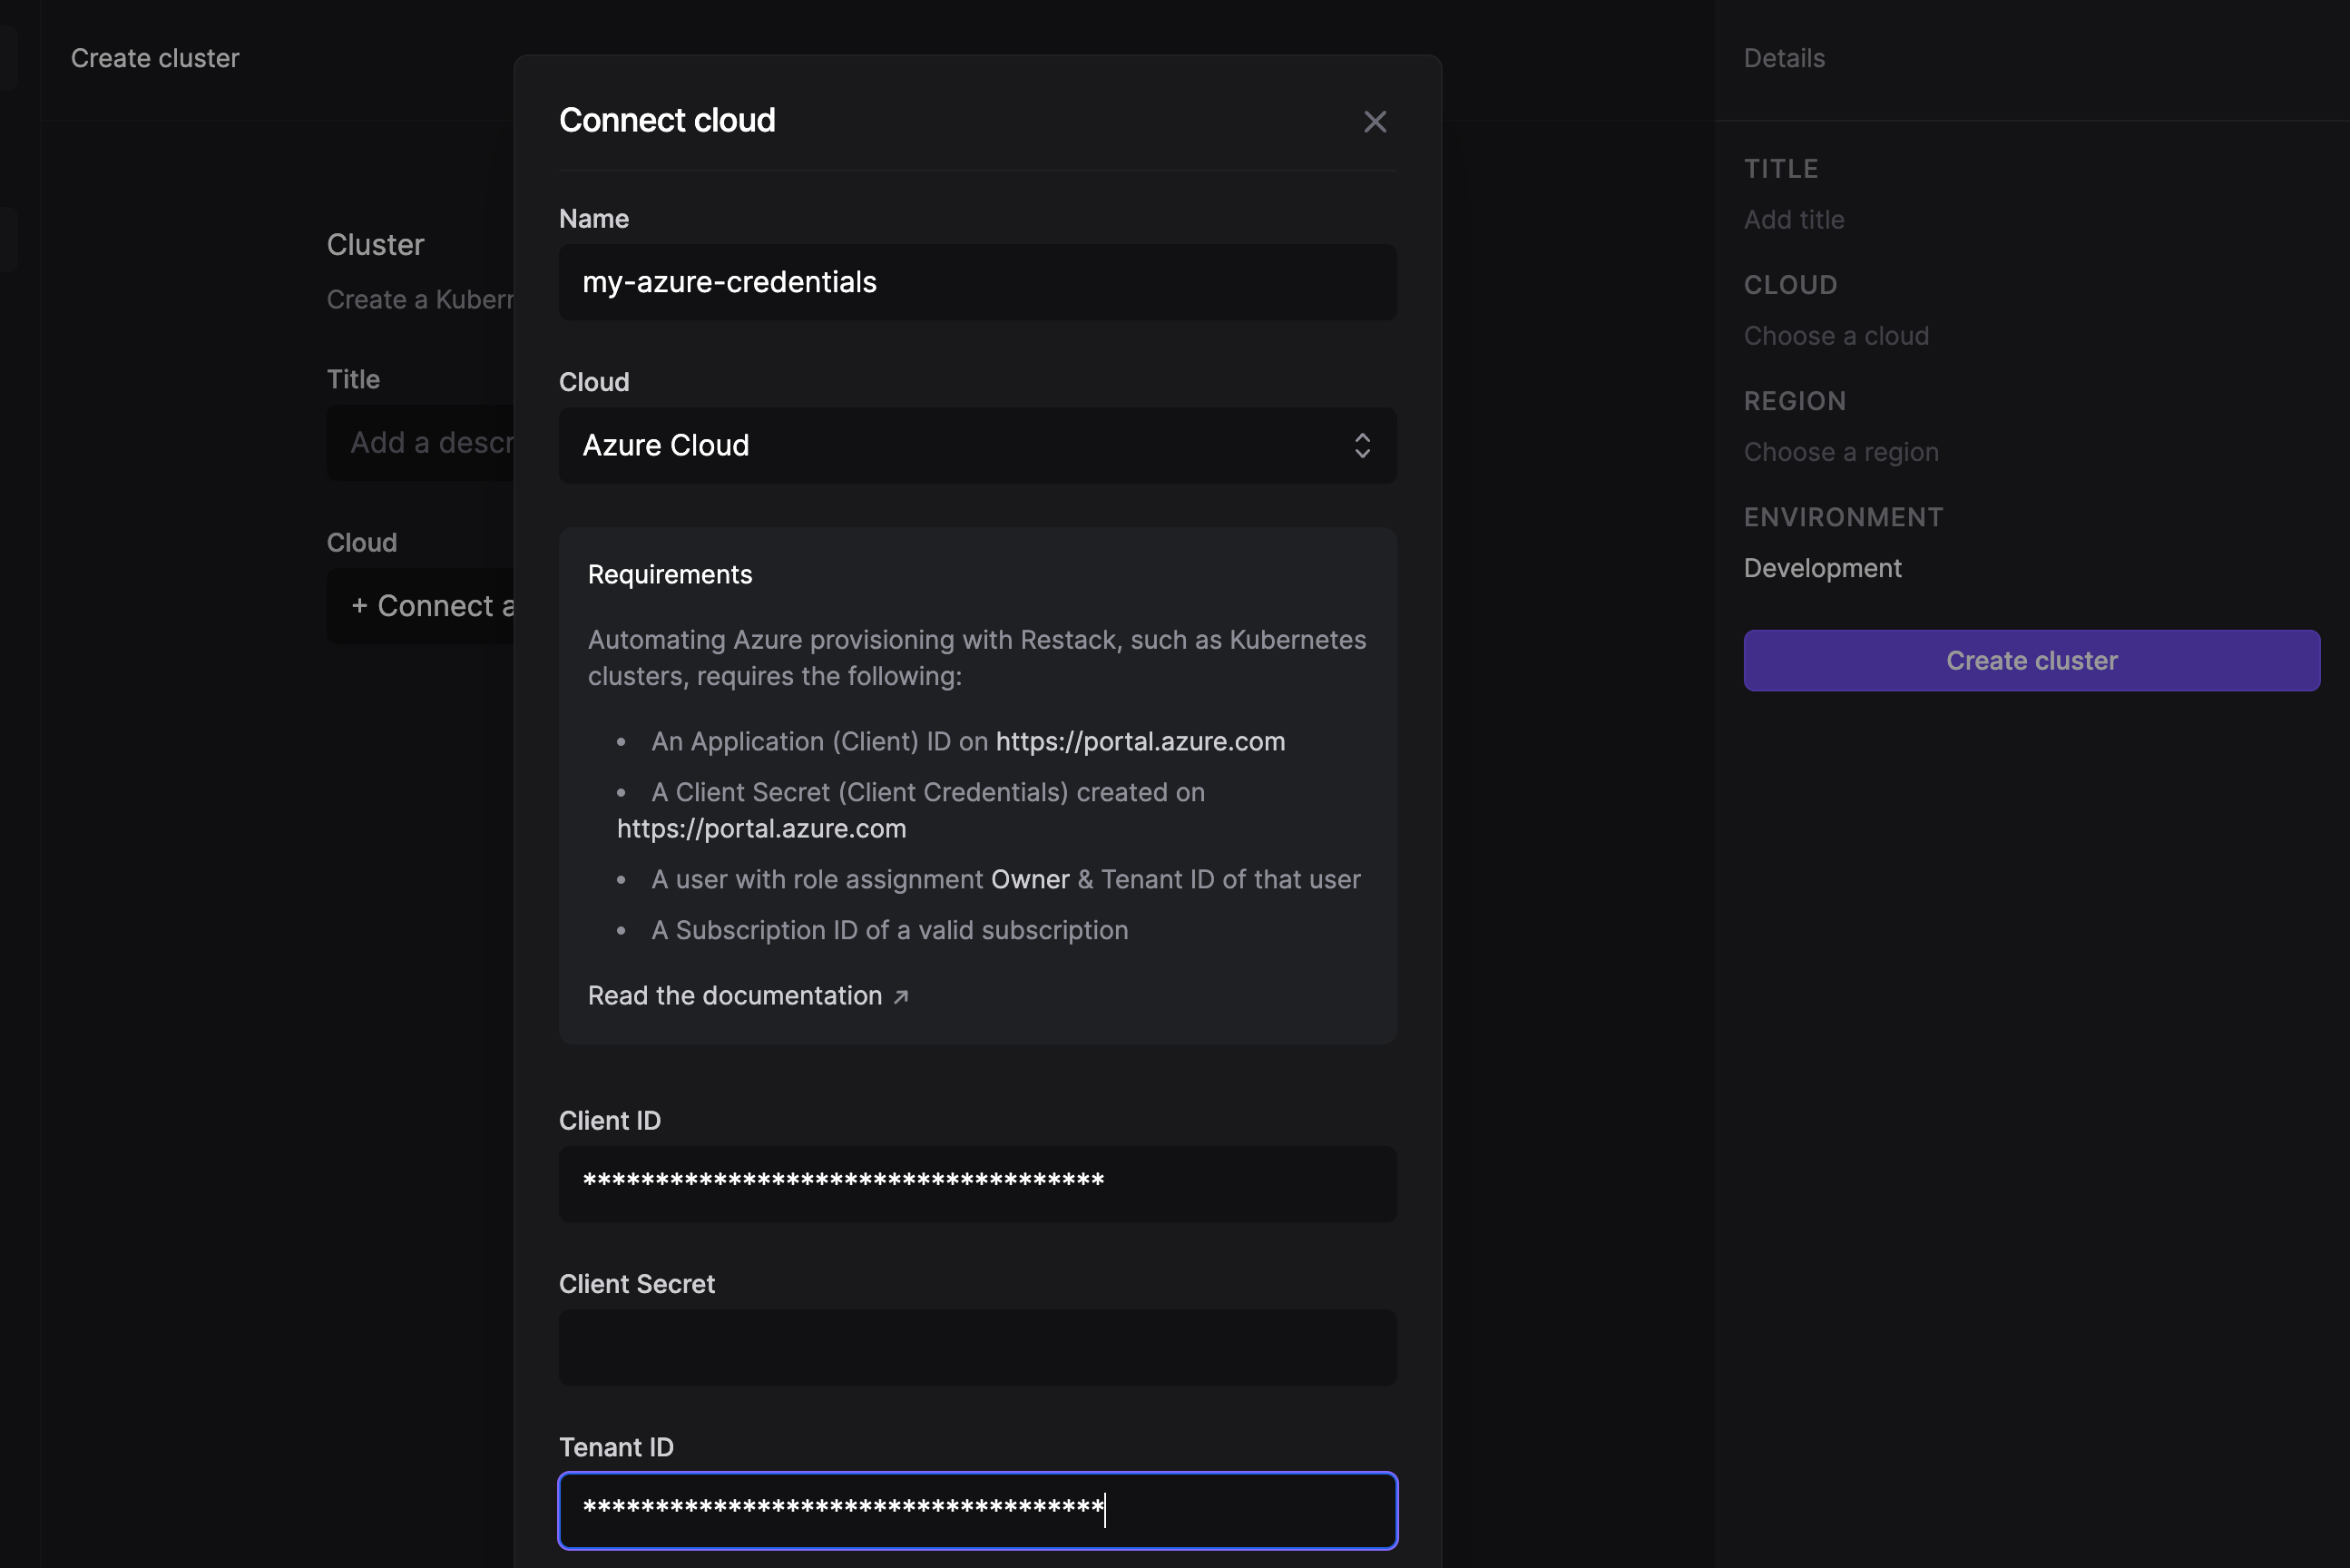The width and height of the screenshot is (2350, 1568).
Task: Edit the Name field containing my-azure-credentials
Action: 977,282
